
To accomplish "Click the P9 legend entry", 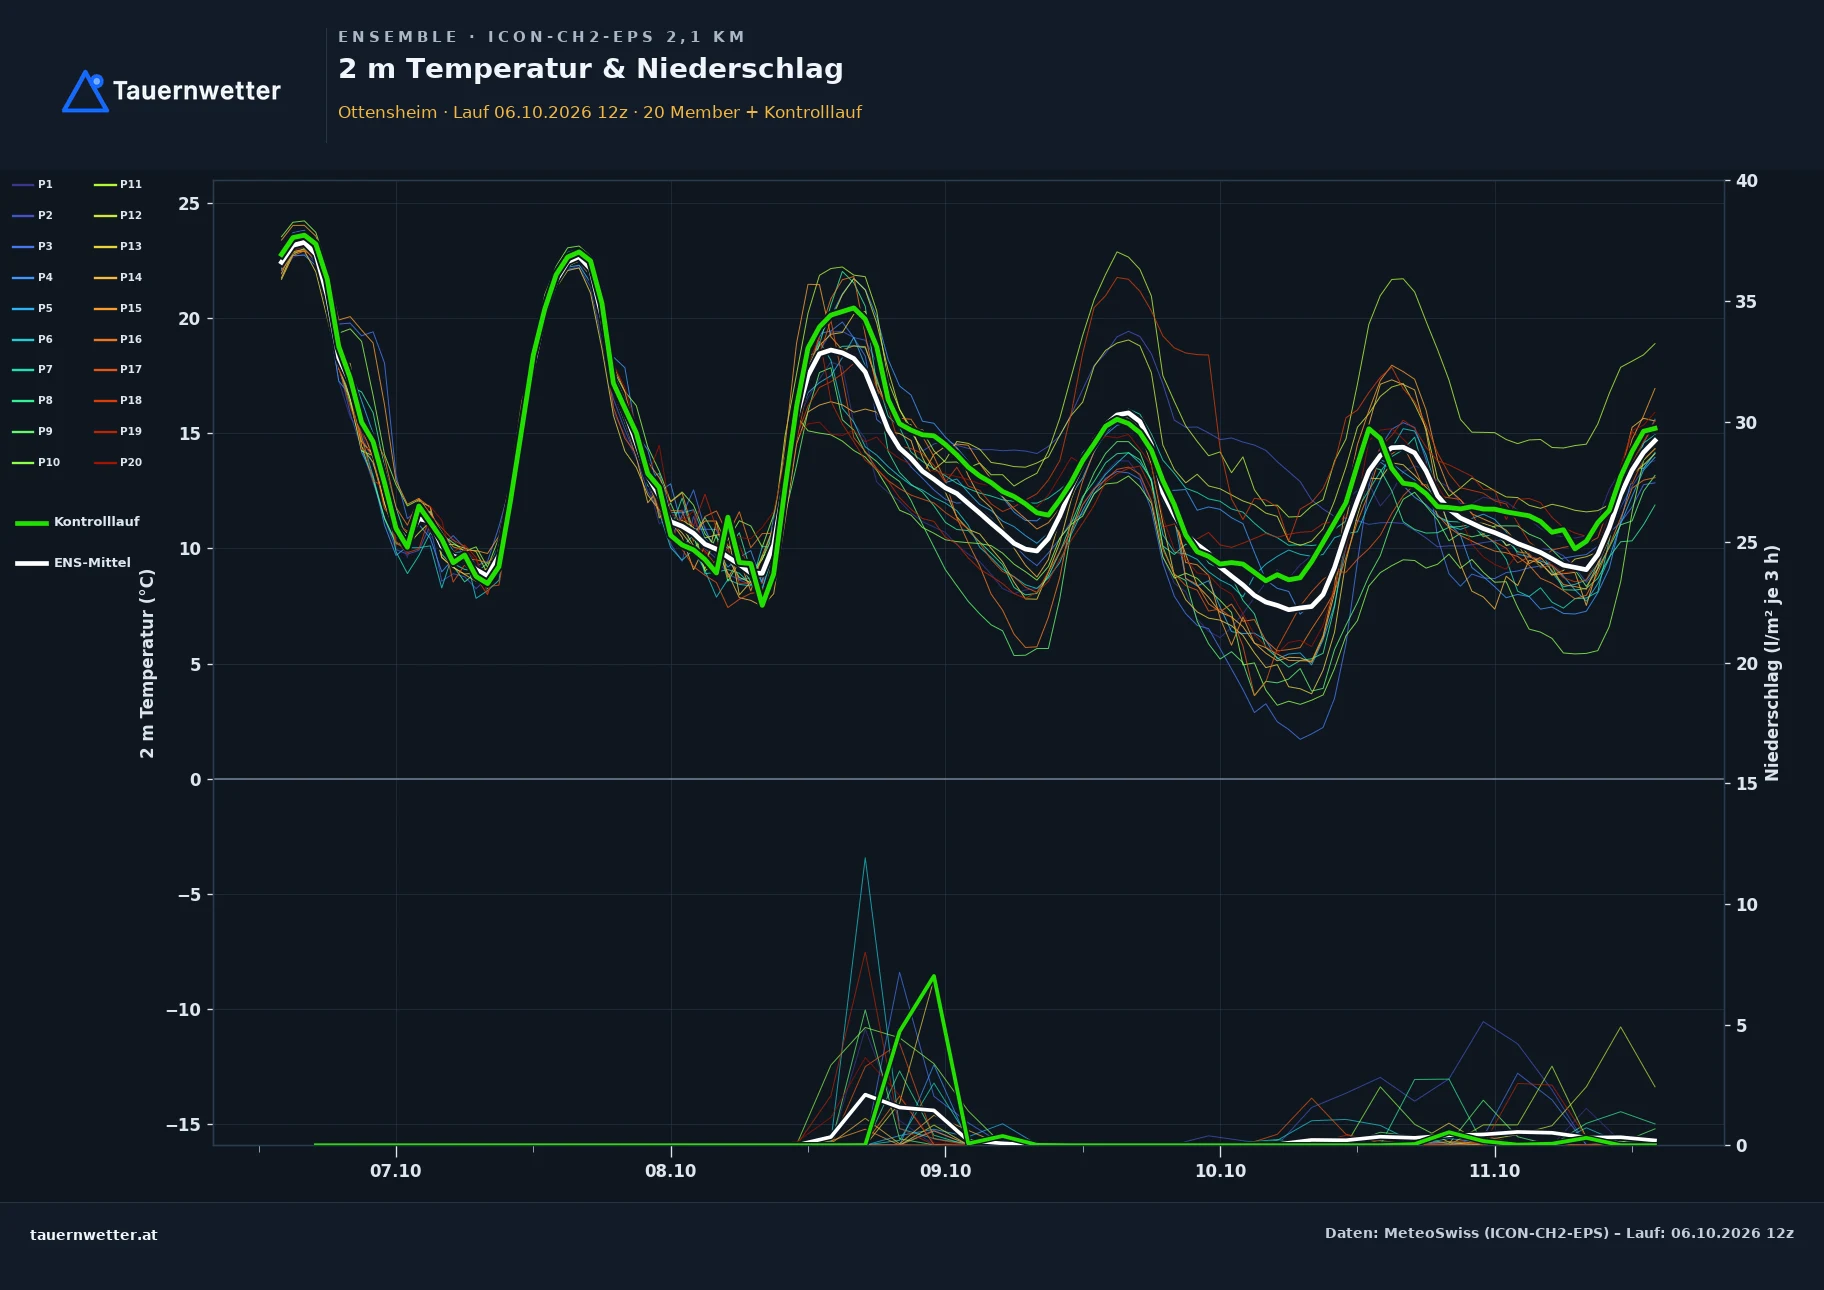I will [33, 431].
